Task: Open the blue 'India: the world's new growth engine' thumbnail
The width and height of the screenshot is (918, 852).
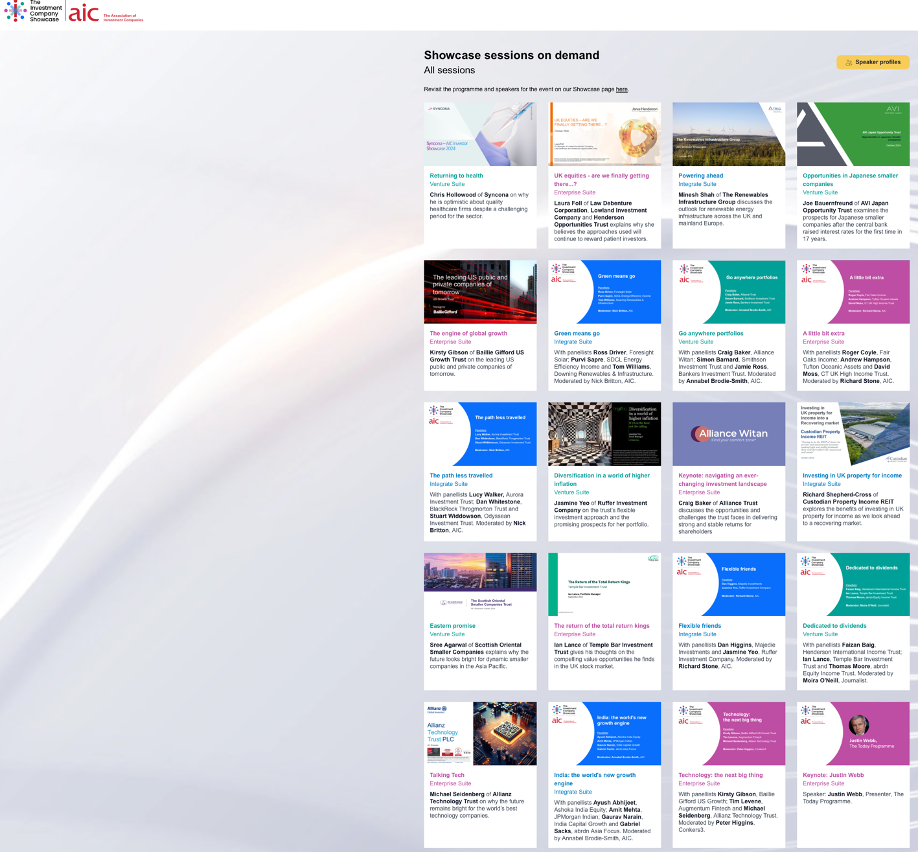Action: click(604, 734)
